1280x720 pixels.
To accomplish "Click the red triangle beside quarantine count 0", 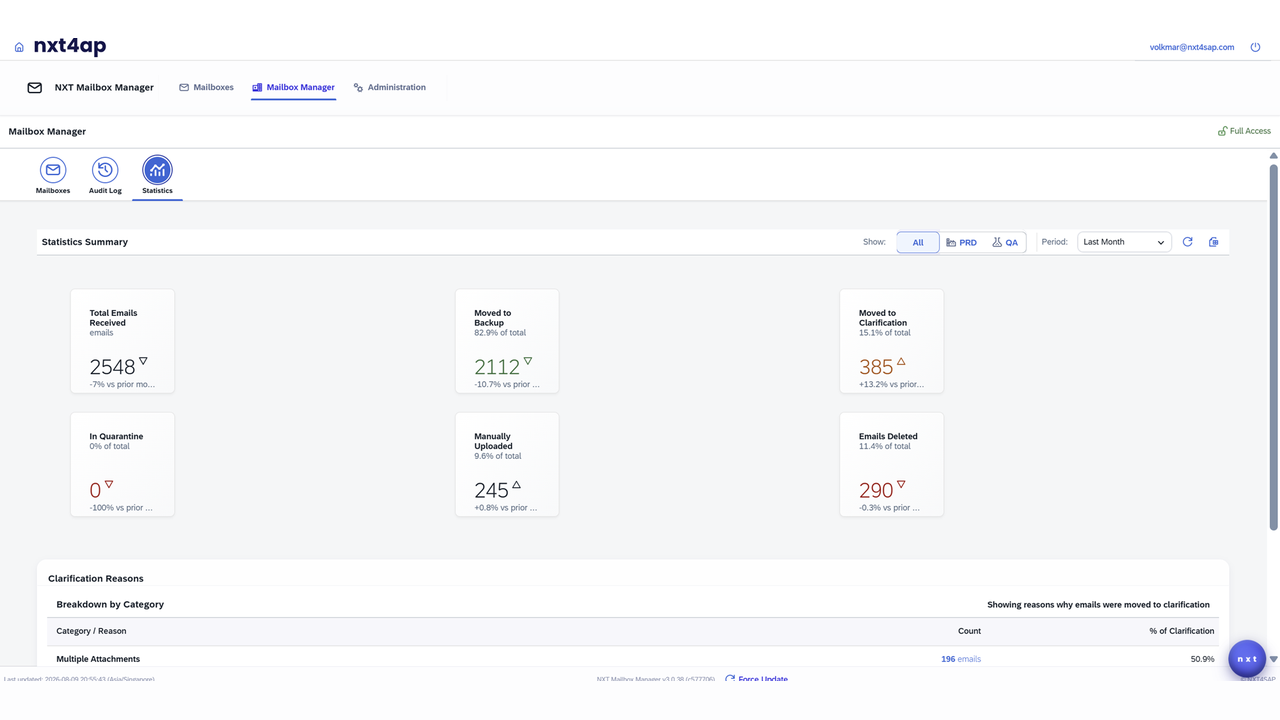I will click(109, 484).
